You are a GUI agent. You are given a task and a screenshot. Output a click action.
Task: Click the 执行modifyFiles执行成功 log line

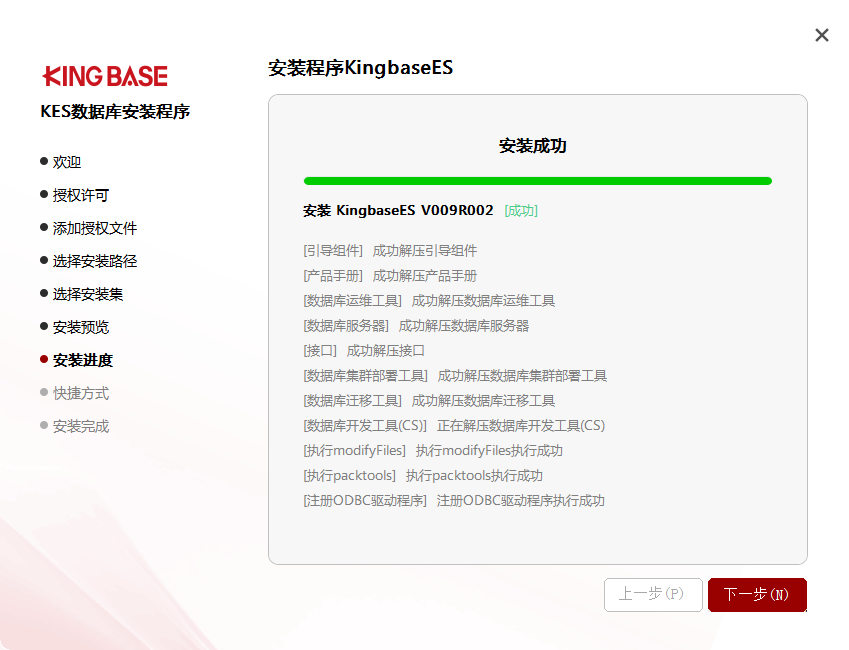tap(489, 450)
